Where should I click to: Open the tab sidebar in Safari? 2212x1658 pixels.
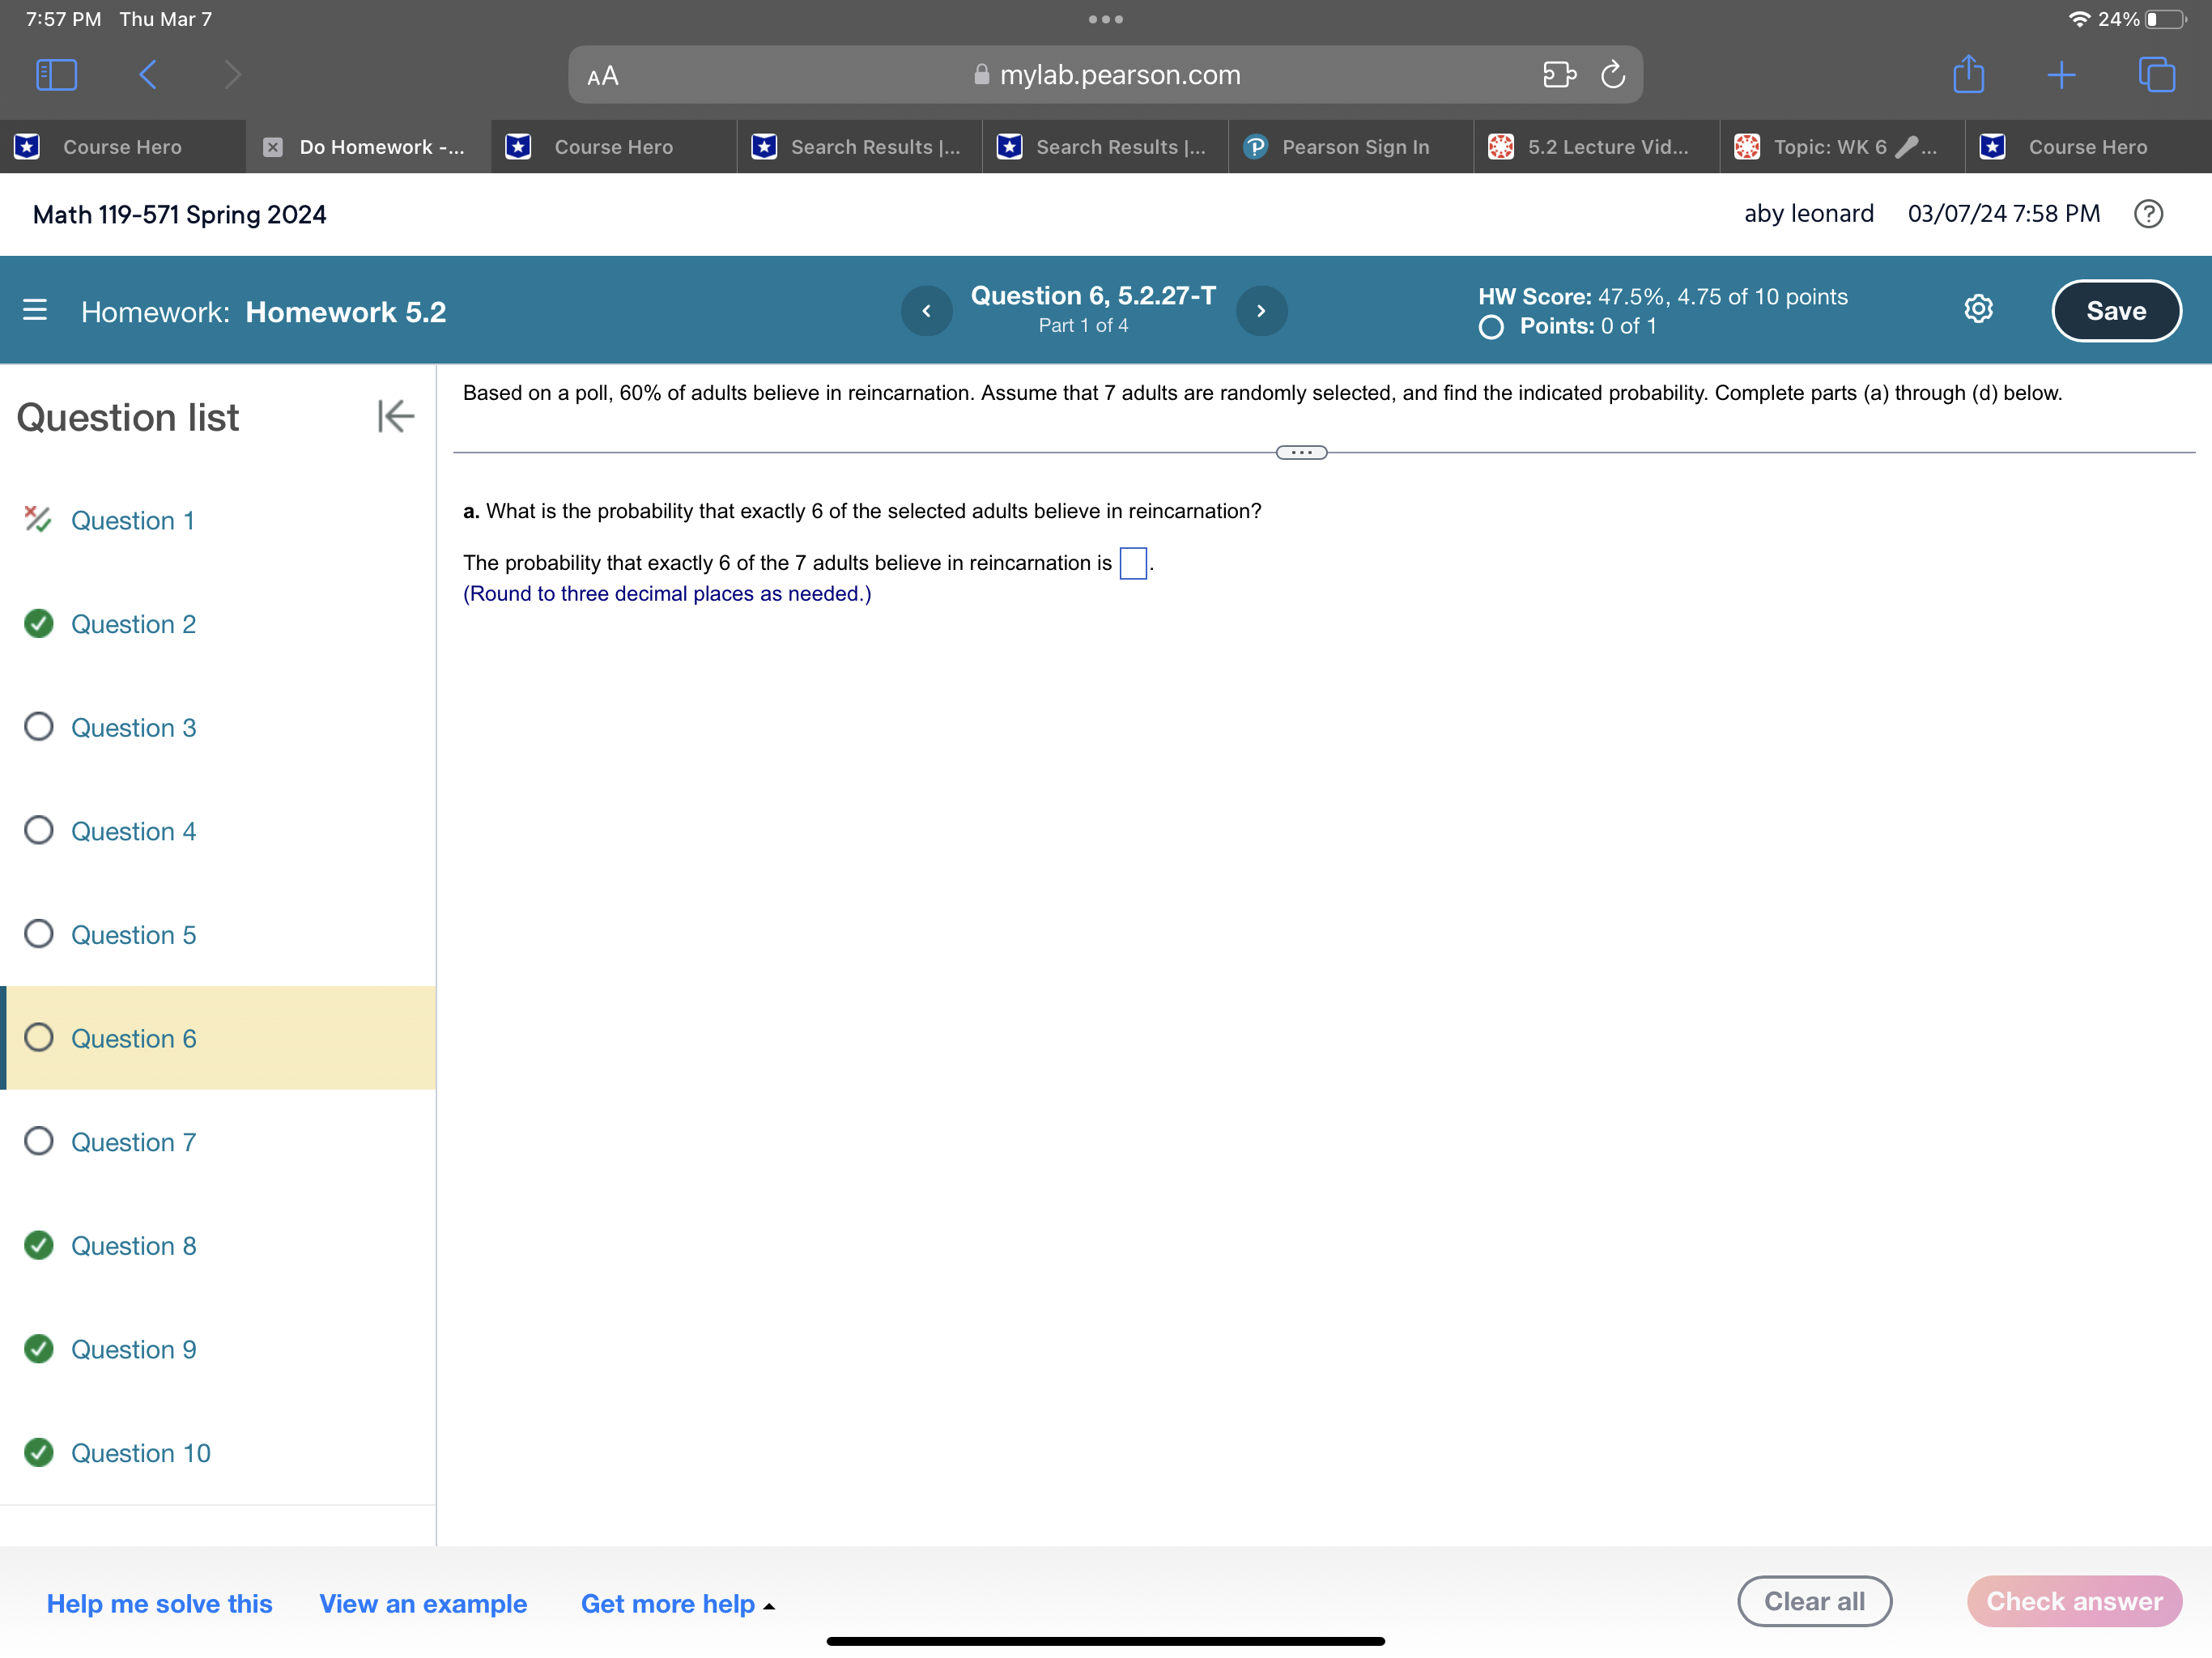(x=56, y=74)
